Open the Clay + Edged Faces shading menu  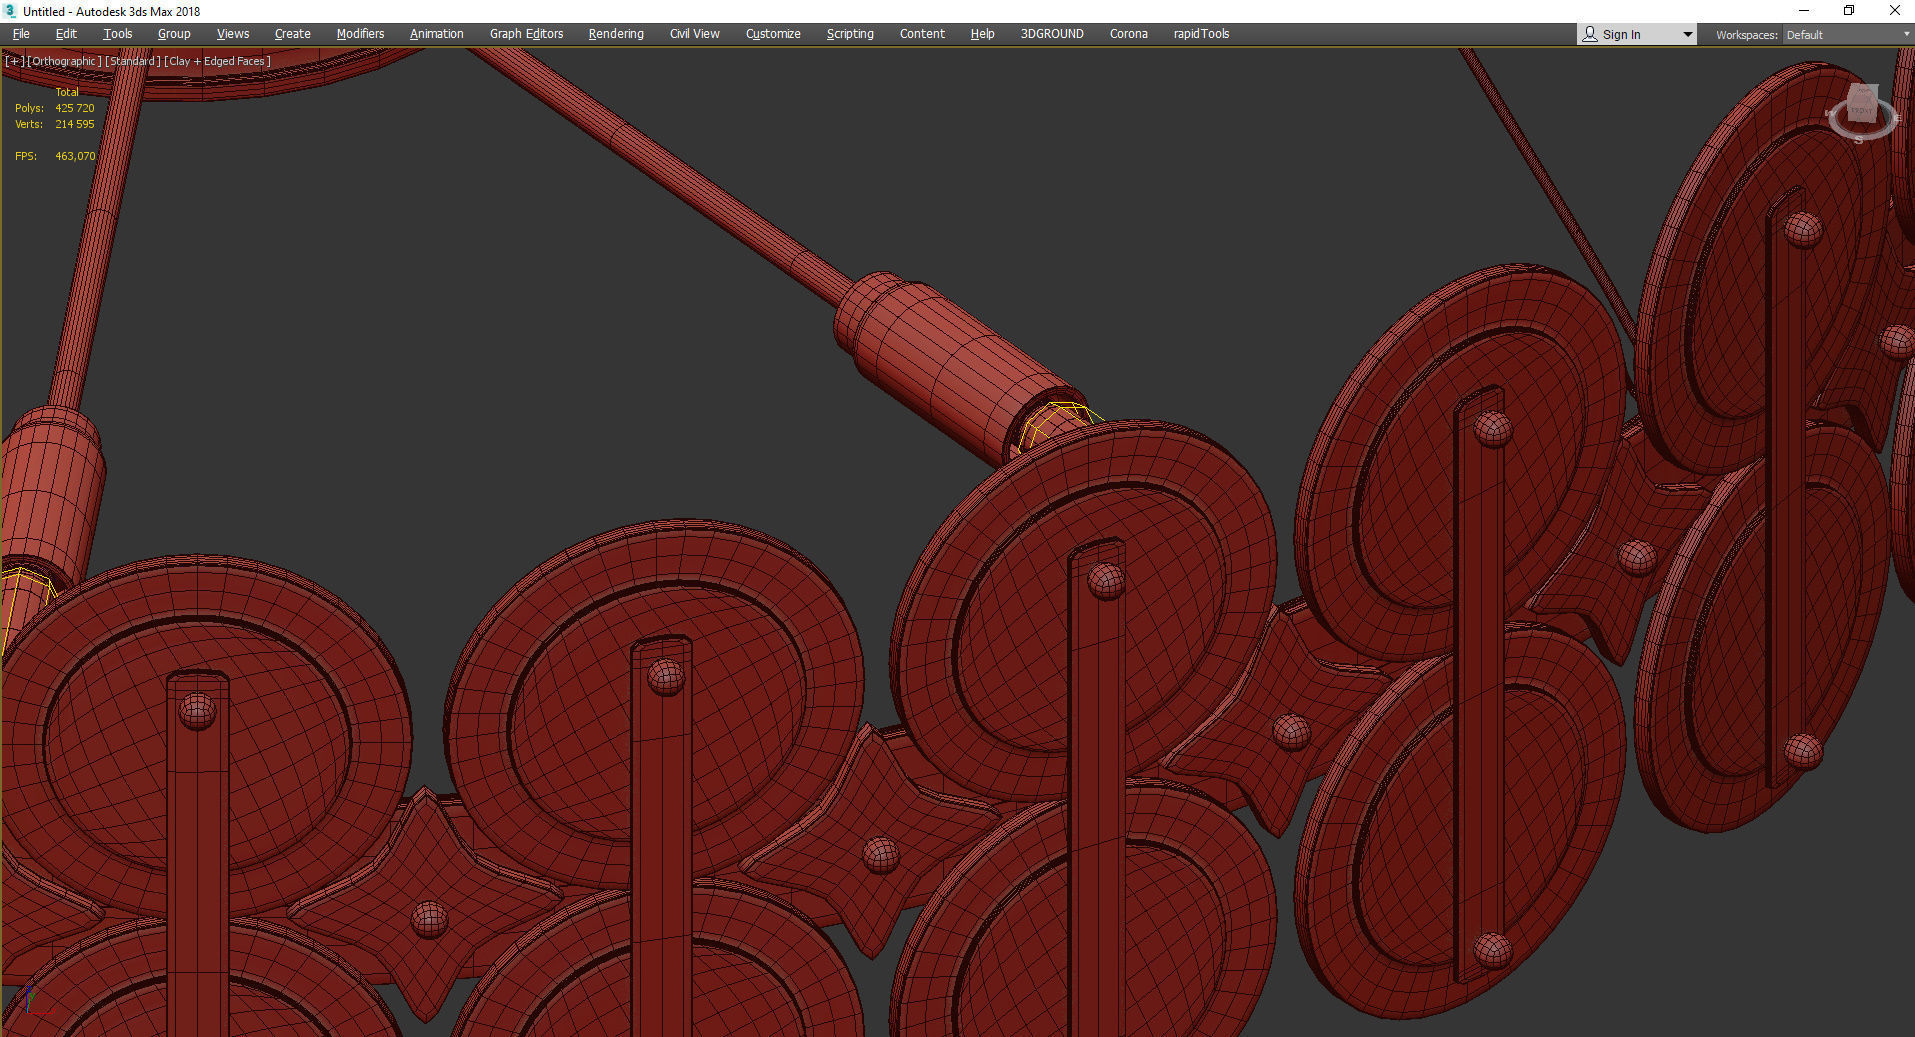pyautogui.click(x=217, y=61)
